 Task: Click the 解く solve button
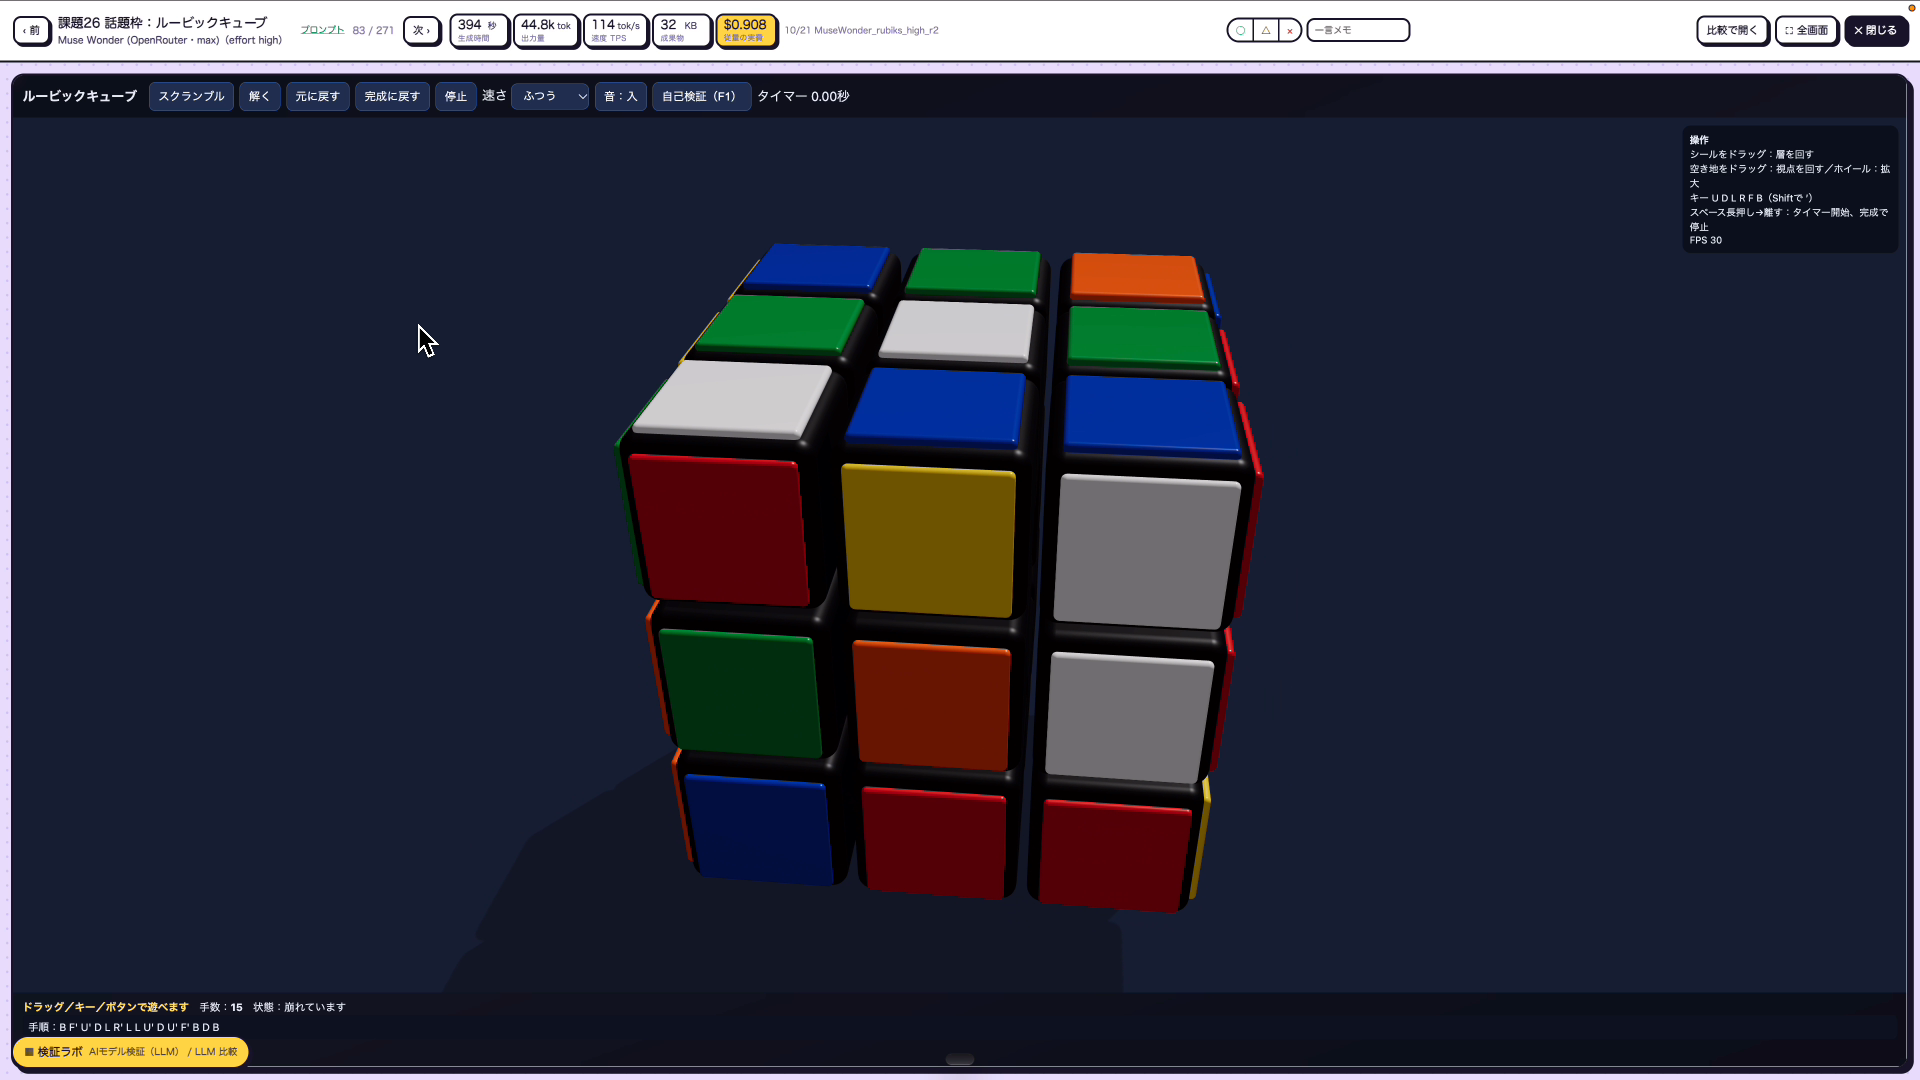pyautogui.click(x=260, y=96)
